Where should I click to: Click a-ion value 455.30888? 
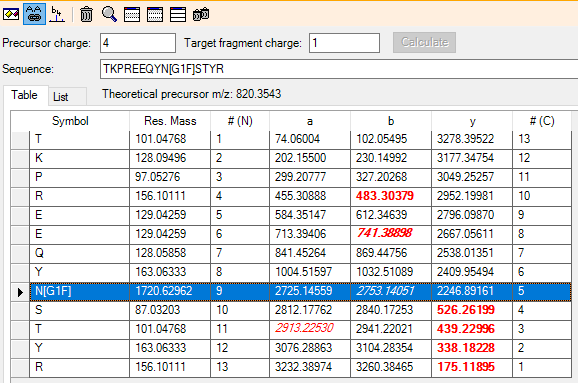310,196
